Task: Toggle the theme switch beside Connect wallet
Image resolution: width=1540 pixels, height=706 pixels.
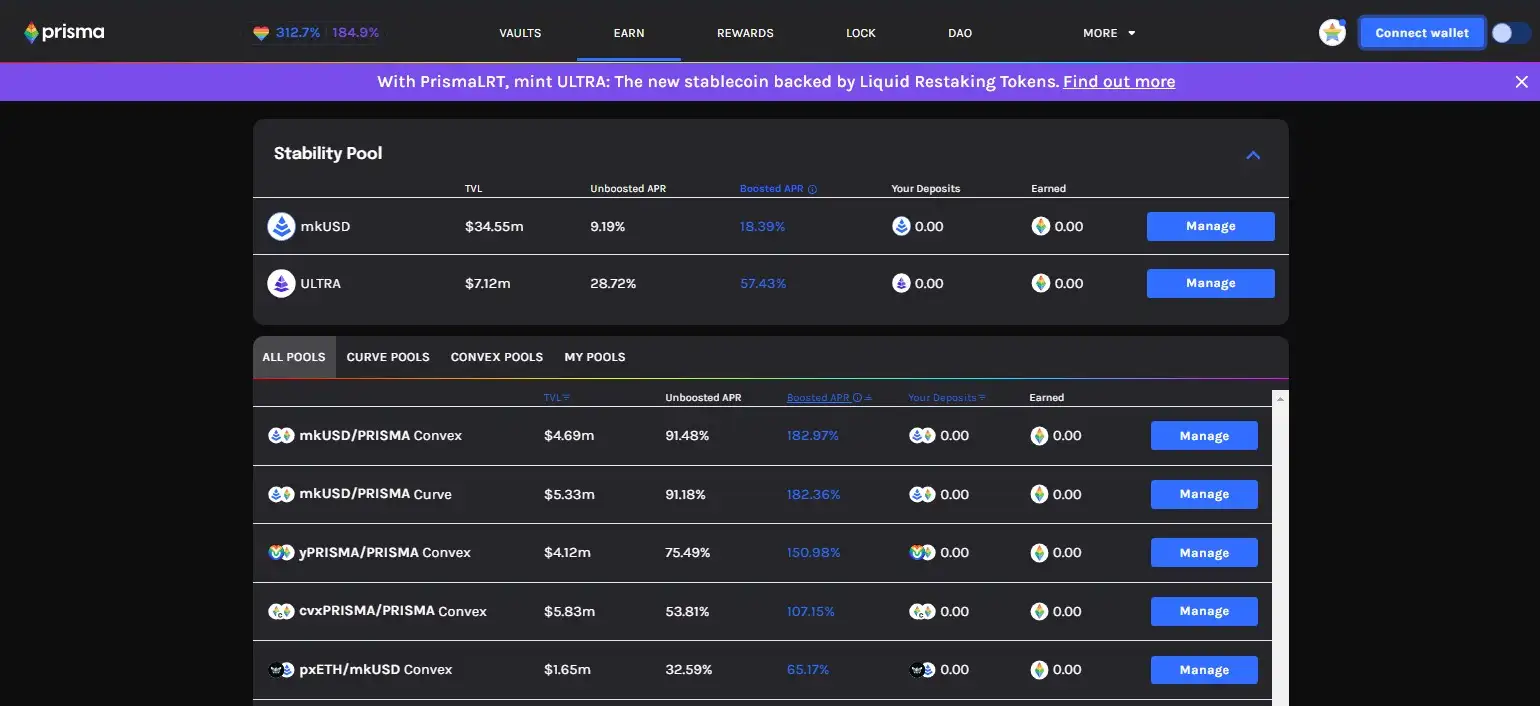Action: [x=1510, y=33]
